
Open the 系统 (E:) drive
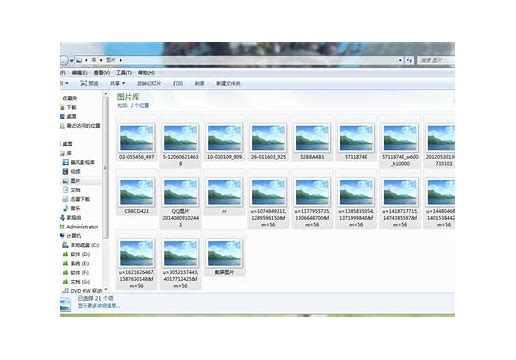(76, 263)
